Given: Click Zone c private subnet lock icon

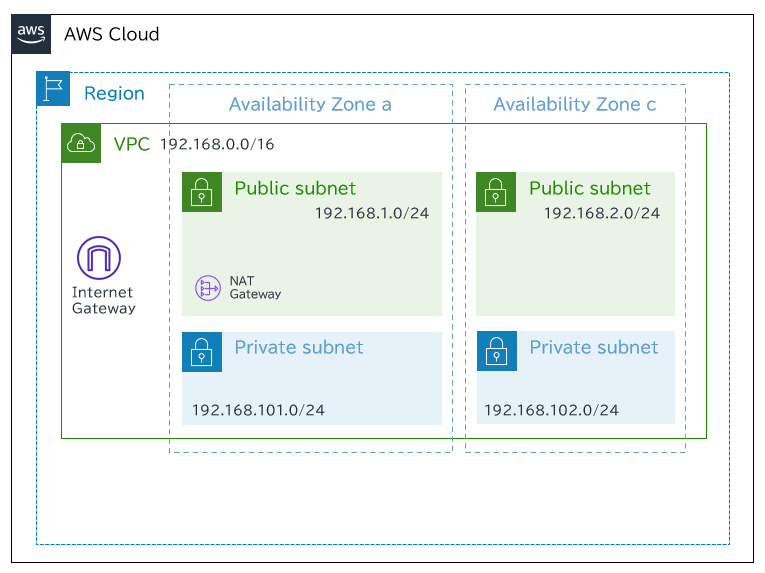Looking at the screenshot, I should (497, 351).
